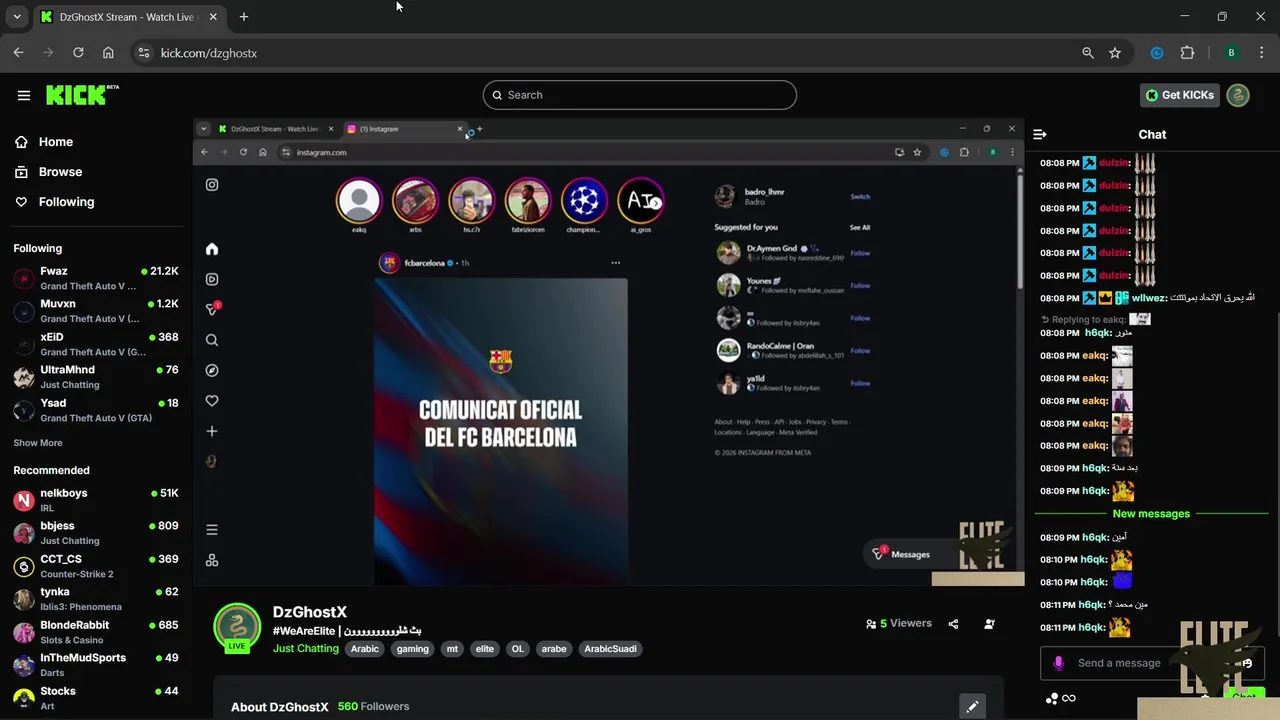Image resolution: width=1280 pixels, height=720 pixels.
Task: Close the DzGhostX Stream tab
Action: click(213, 17)
